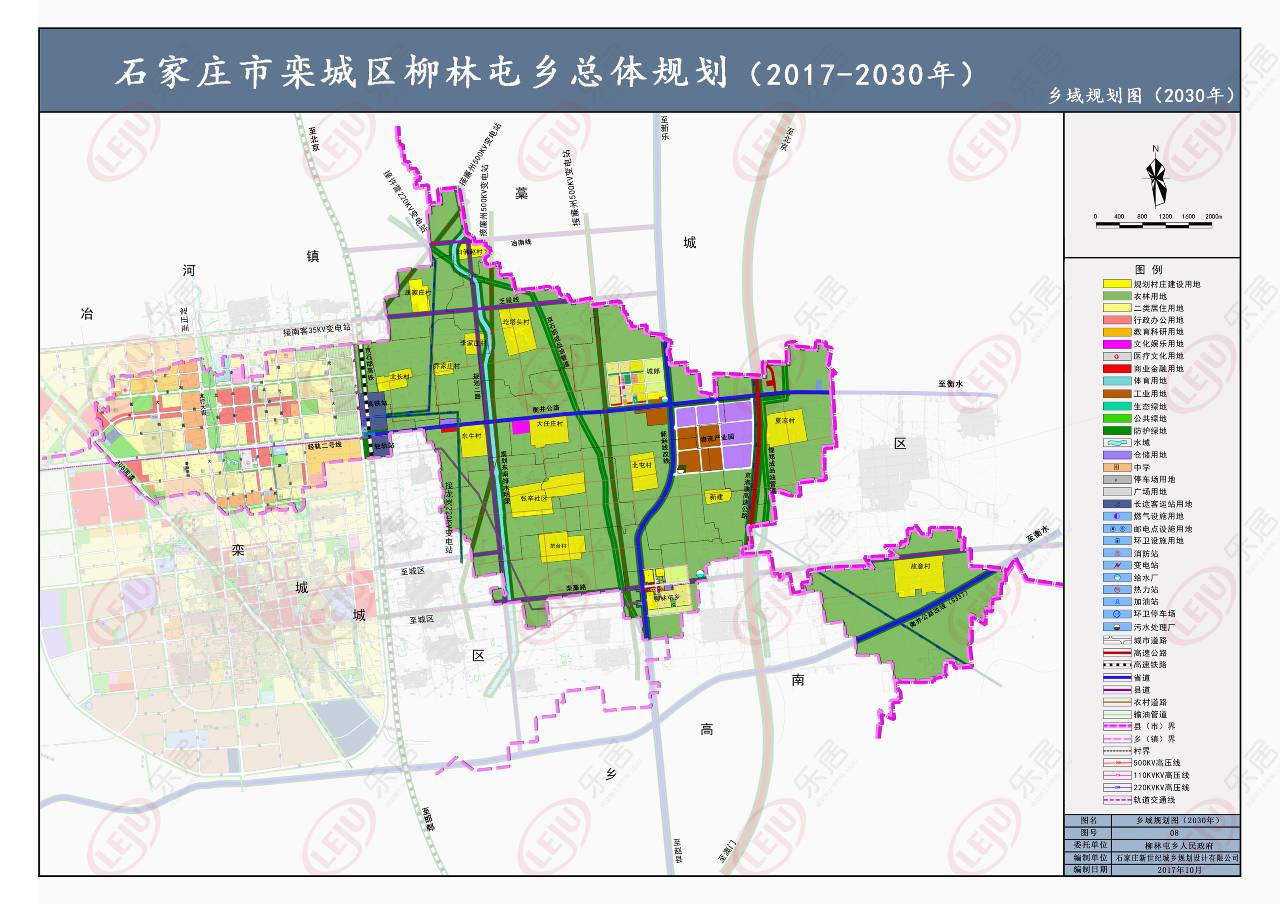Click the 省道 blue legend line
Viewport: 1280px width, 904px height.
(1117, 678)
